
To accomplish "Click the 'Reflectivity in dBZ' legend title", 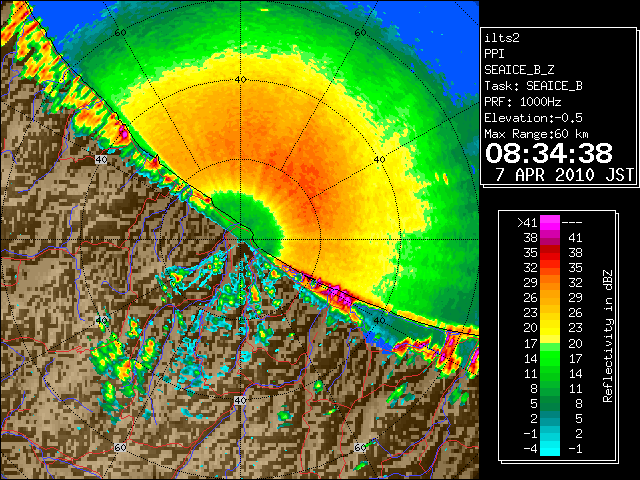I will point(608,336).
